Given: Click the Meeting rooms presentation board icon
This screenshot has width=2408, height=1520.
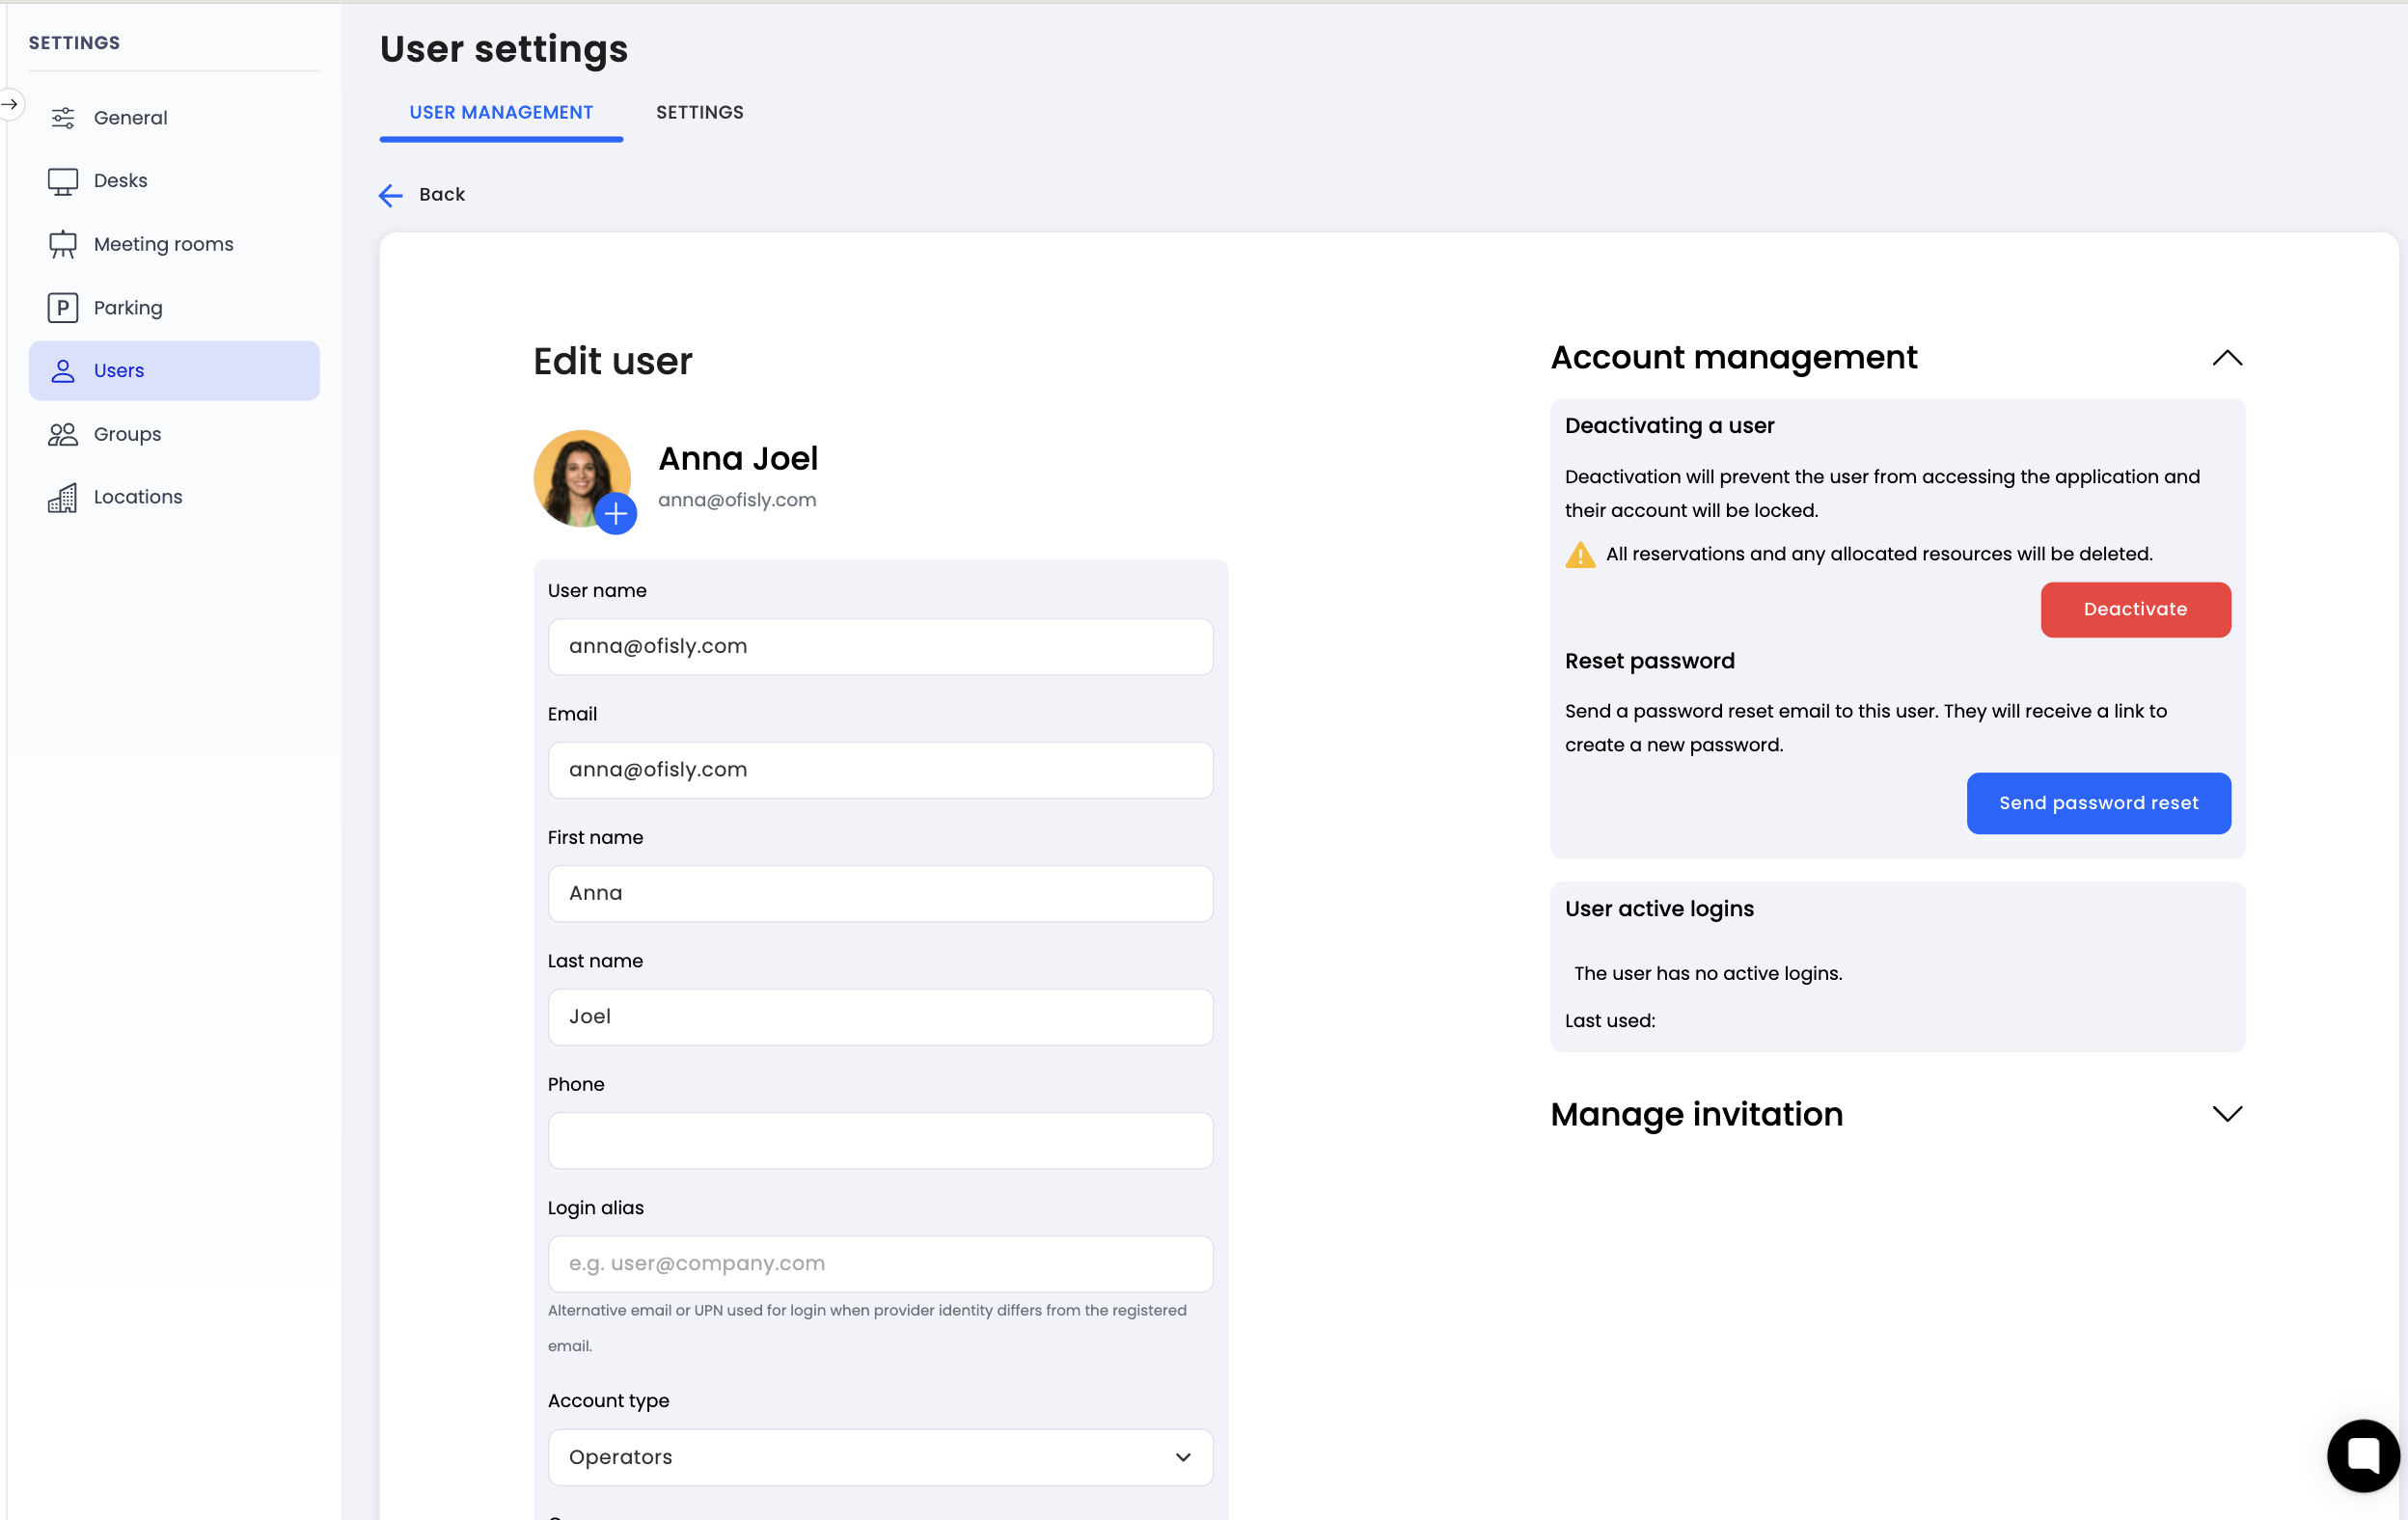Looking at the screenshot, I should click(x=63, y=244).
